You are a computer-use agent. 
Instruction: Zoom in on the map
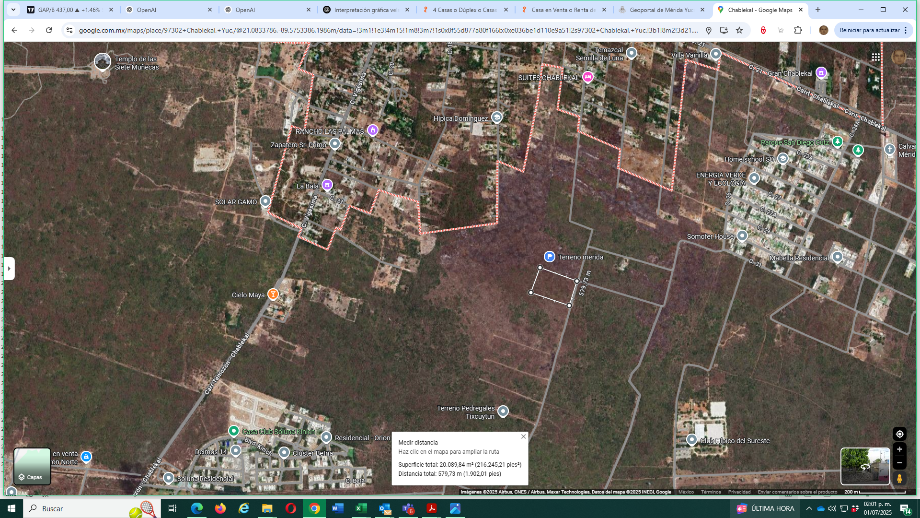point(899,449)
